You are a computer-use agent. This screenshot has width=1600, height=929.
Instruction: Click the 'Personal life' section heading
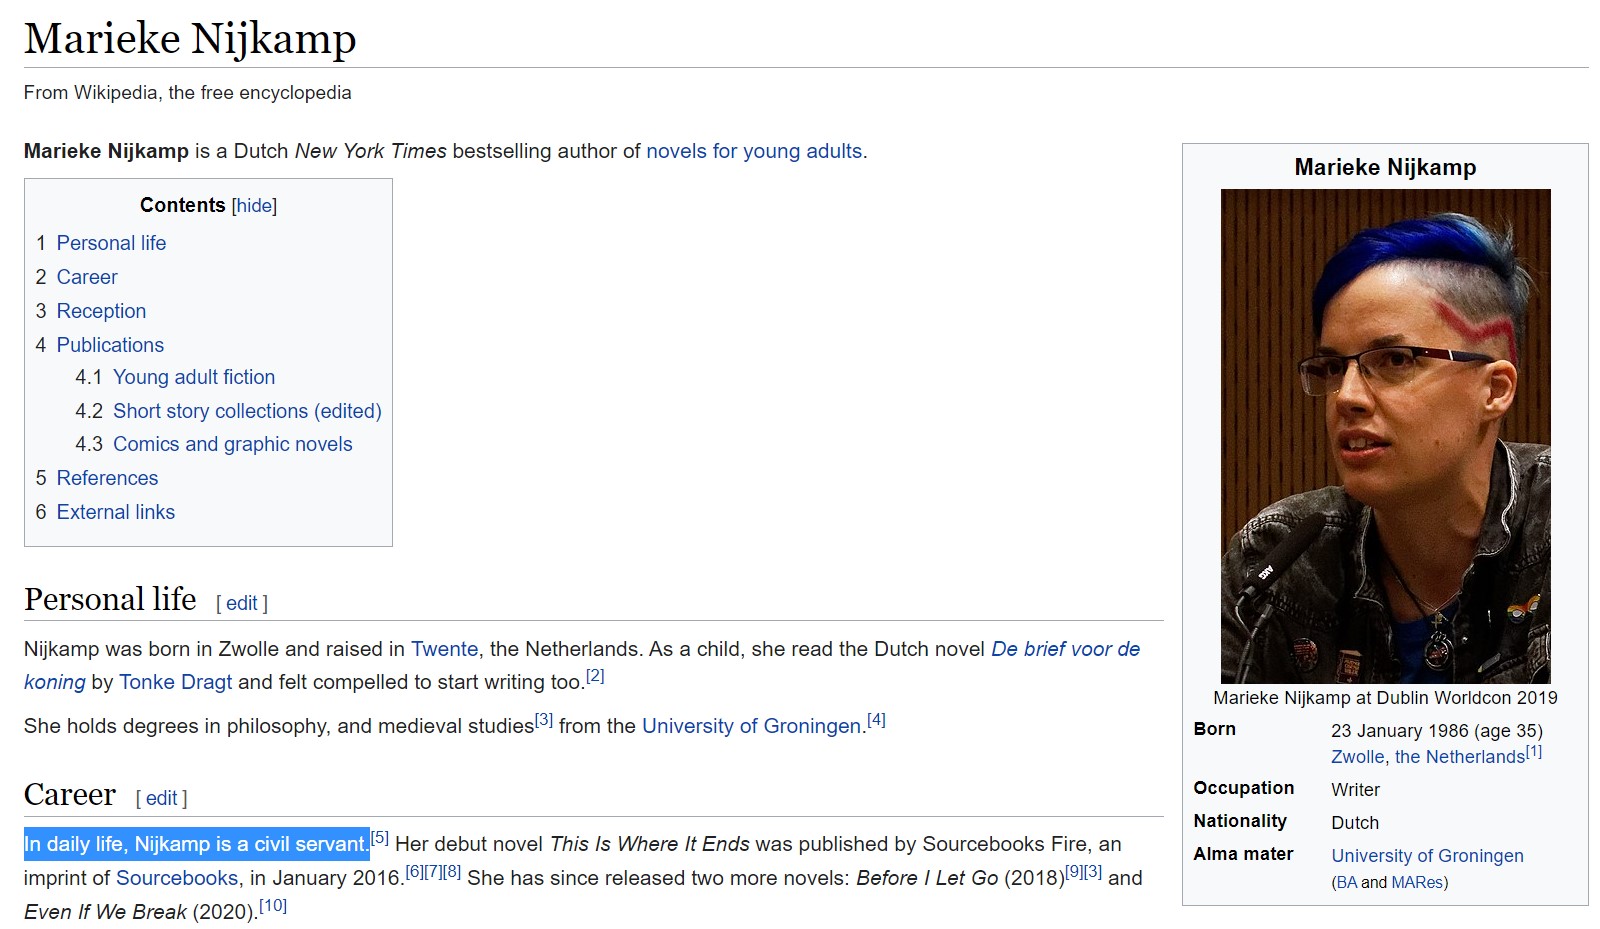pyautogui.click(x=110, y=599)
